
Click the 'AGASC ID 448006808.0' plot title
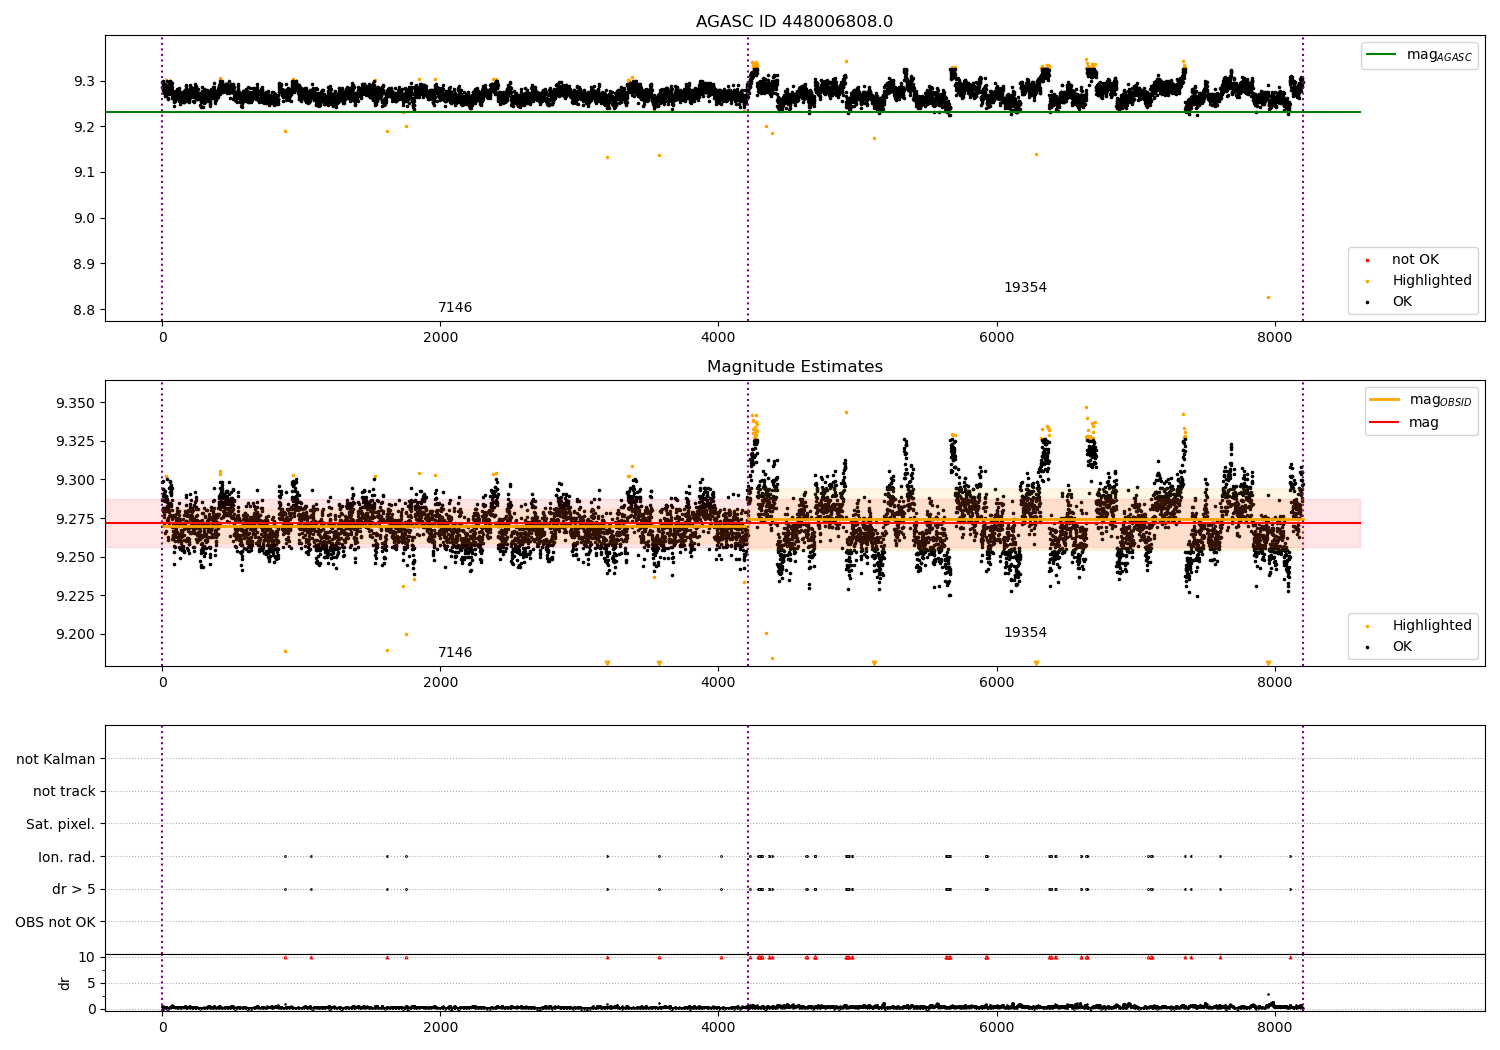tap(795, 22)
